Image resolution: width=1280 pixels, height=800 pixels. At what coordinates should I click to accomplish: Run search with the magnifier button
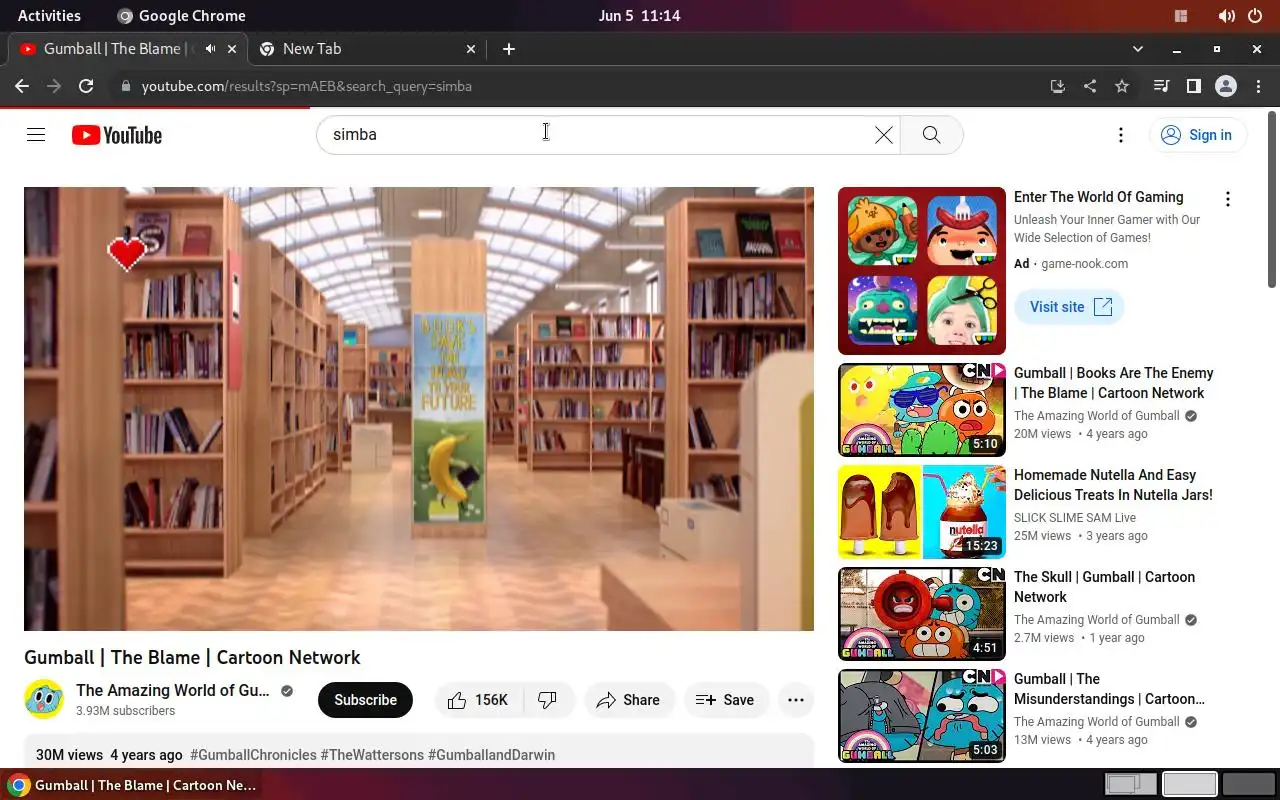(x=931, y=135)
